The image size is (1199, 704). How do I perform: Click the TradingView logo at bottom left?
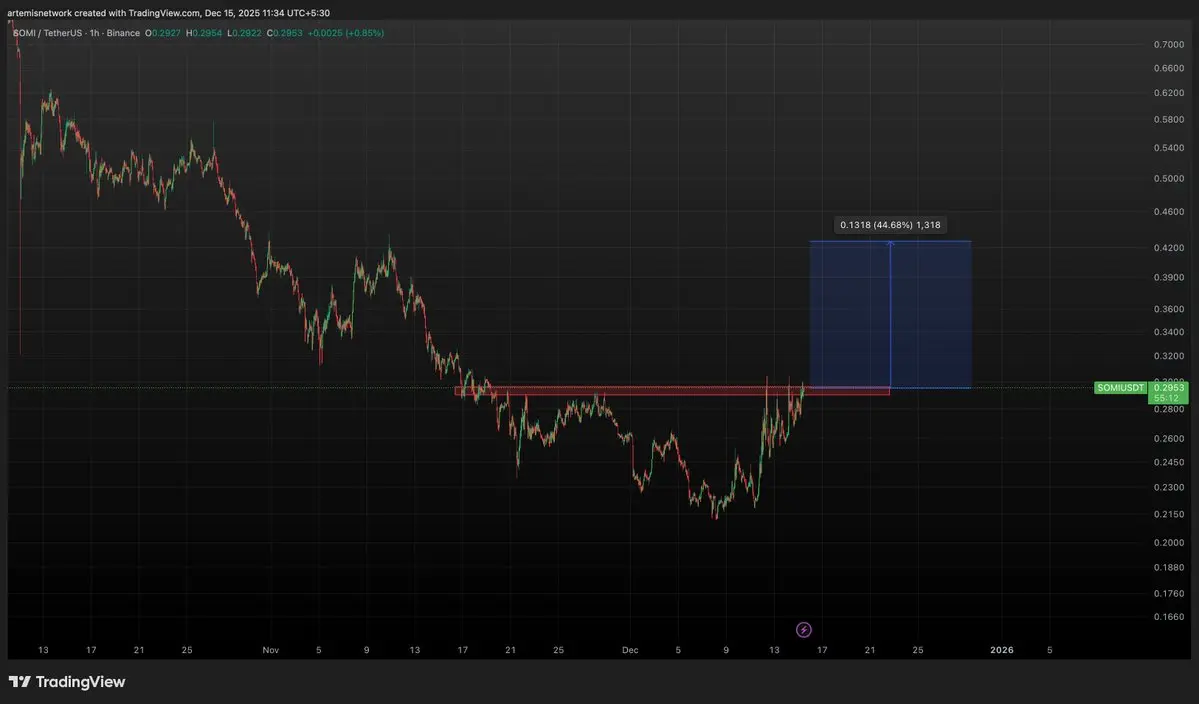[x=67, y=682]
